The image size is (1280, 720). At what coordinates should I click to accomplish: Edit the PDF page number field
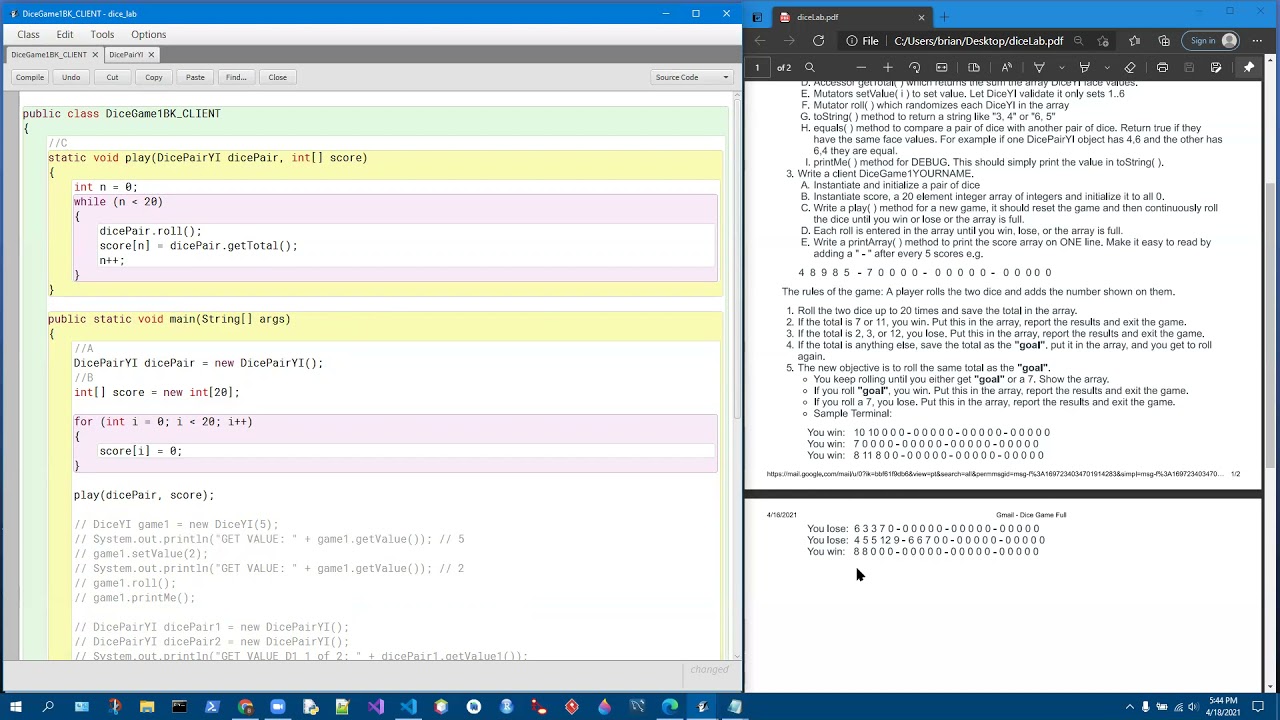click(758, 67)
